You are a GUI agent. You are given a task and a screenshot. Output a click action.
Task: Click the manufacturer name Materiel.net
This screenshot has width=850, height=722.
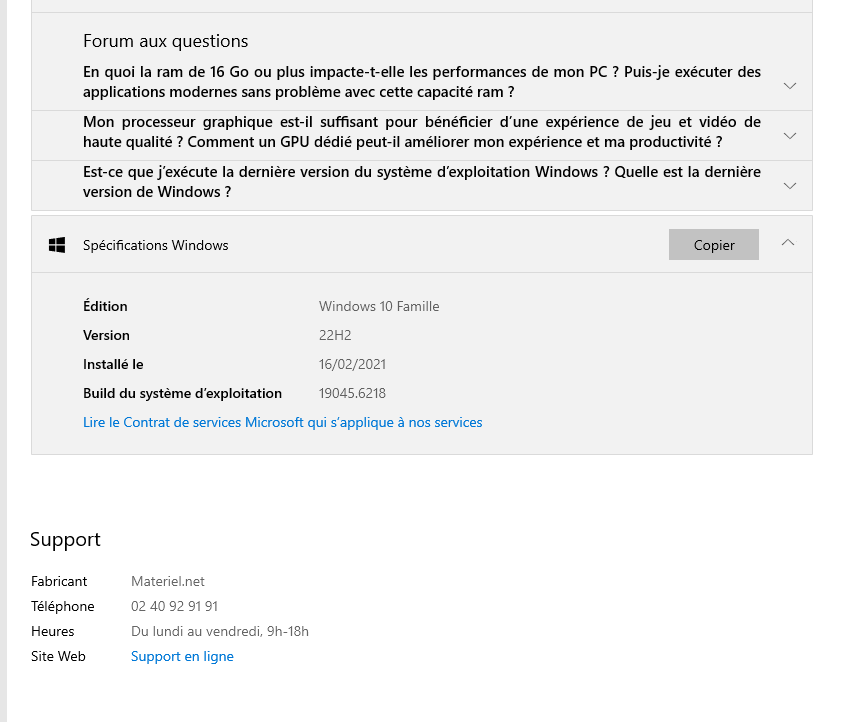click(x=168, y=581)
